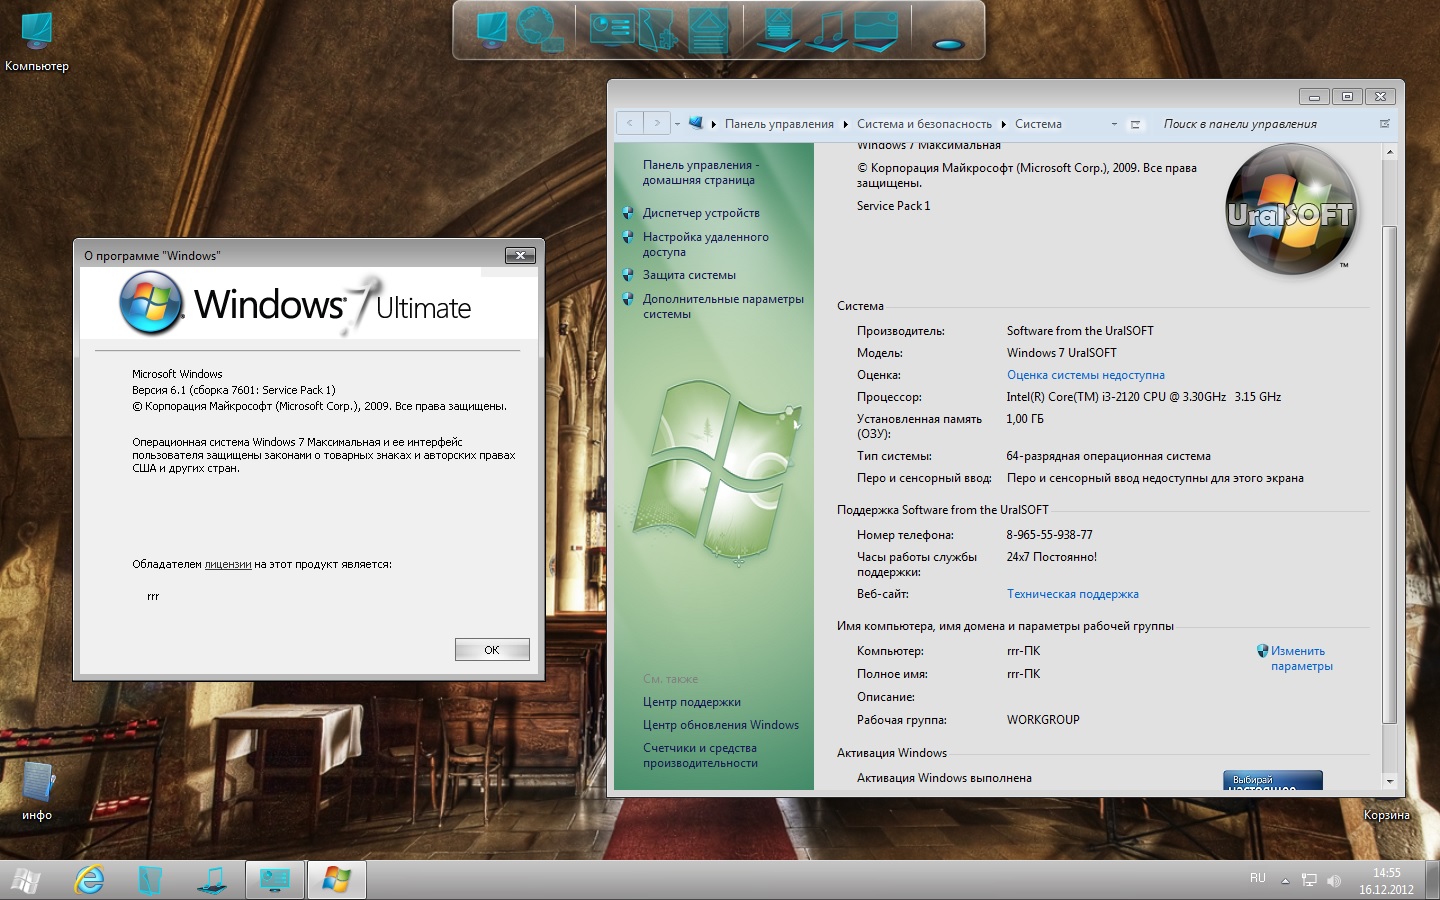Screen dimensions: 1440x900
Task: Open Дополнительные параметры системы
Action: point(723,306)
